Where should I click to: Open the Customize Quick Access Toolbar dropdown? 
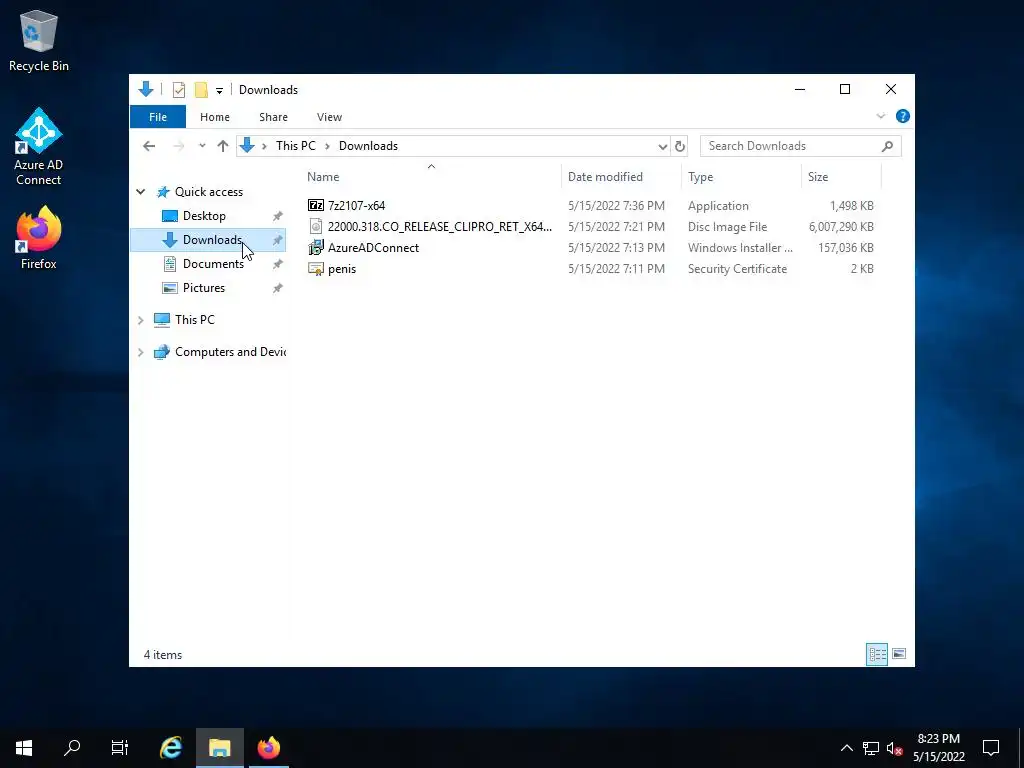coord(219,90)
